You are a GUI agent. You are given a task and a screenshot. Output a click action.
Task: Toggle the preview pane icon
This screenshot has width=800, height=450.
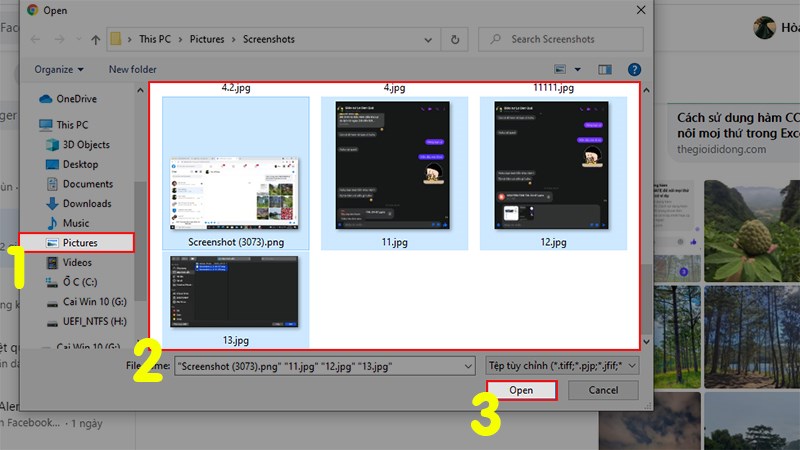pyautogui.click(x=605, y=69)
